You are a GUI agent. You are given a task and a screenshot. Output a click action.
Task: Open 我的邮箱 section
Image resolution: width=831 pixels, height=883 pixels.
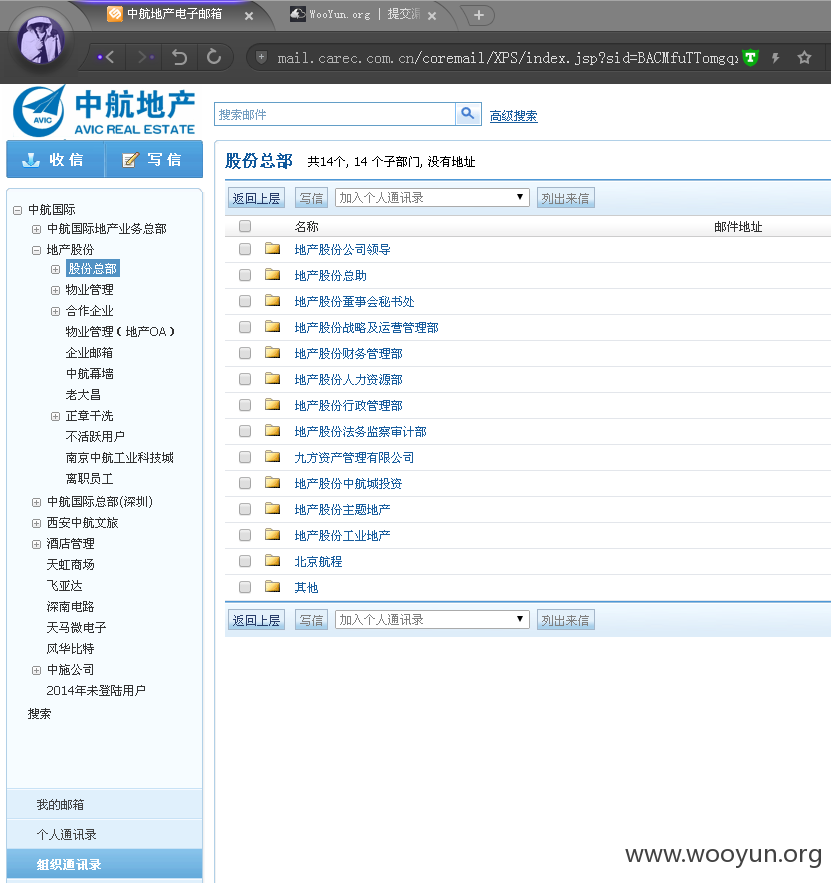coord(105,805)
